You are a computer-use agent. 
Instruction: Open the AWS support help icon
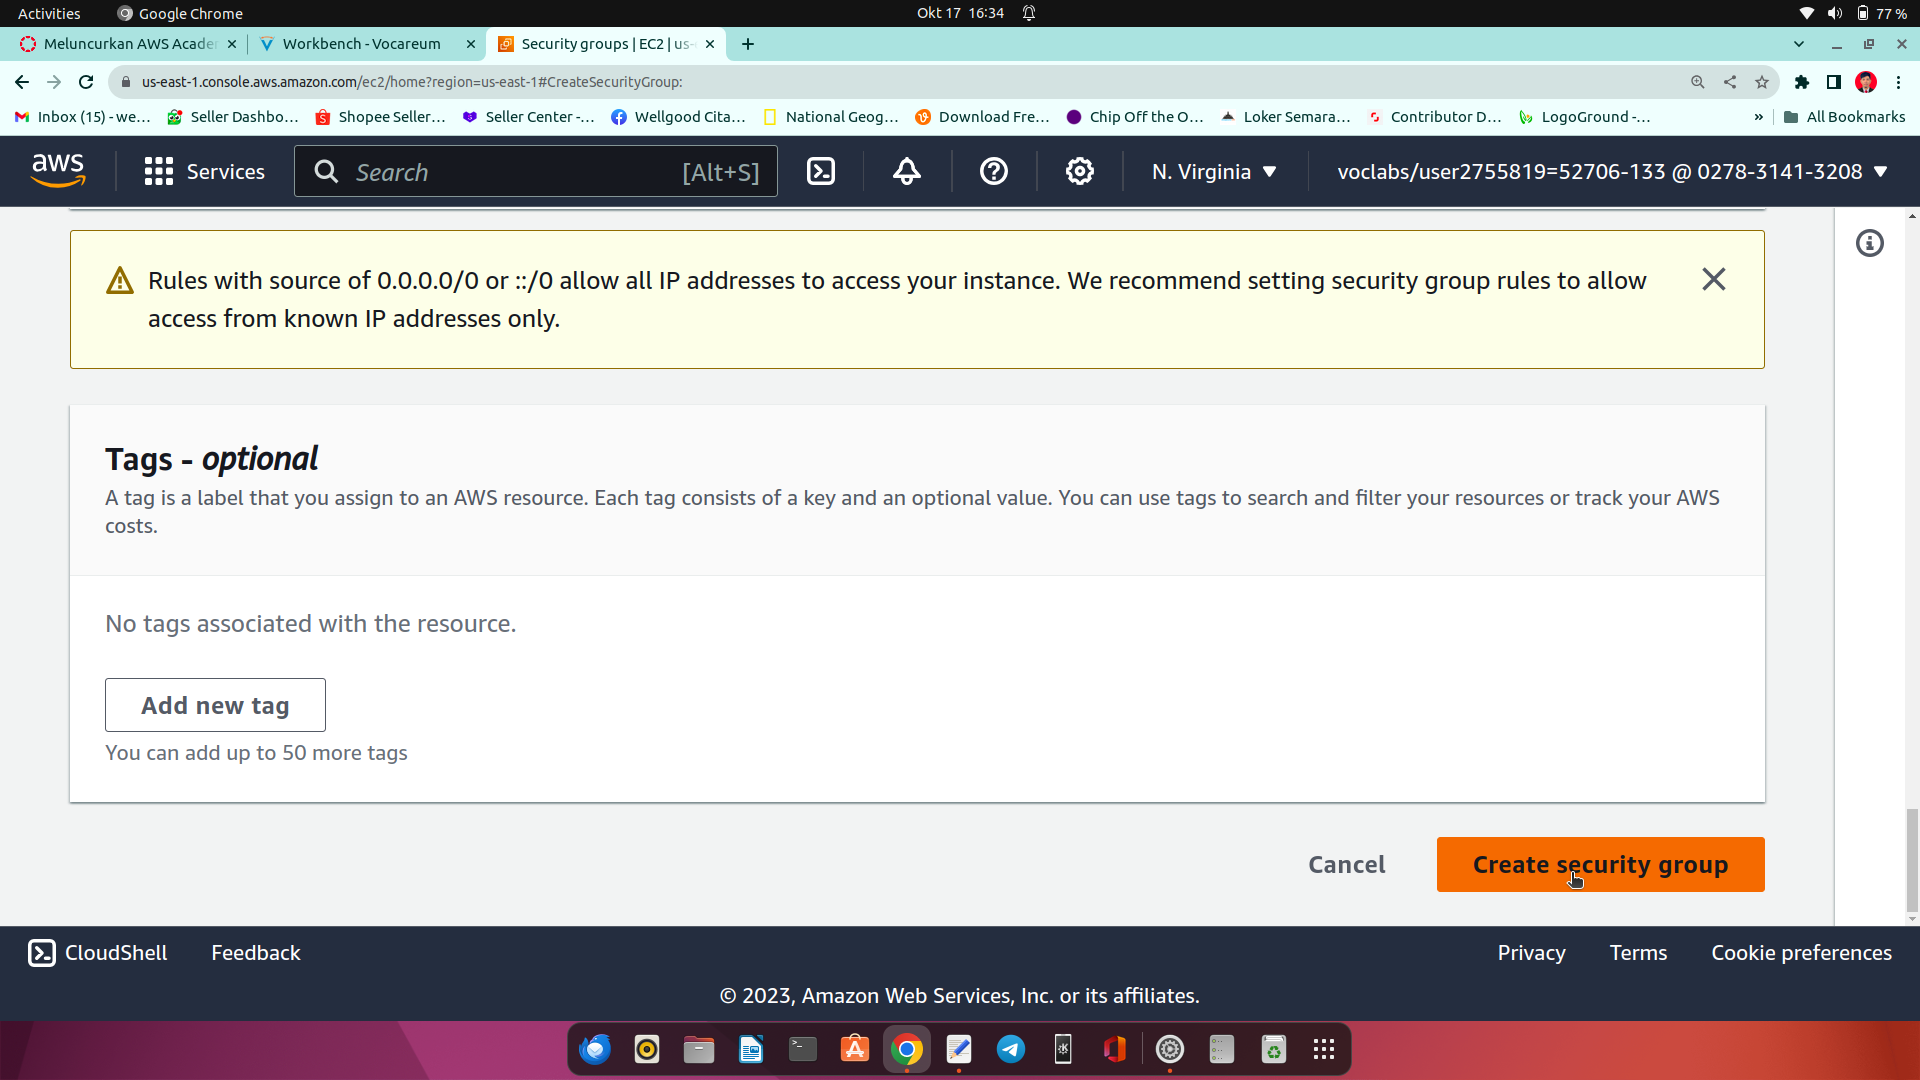click(993, 172)
